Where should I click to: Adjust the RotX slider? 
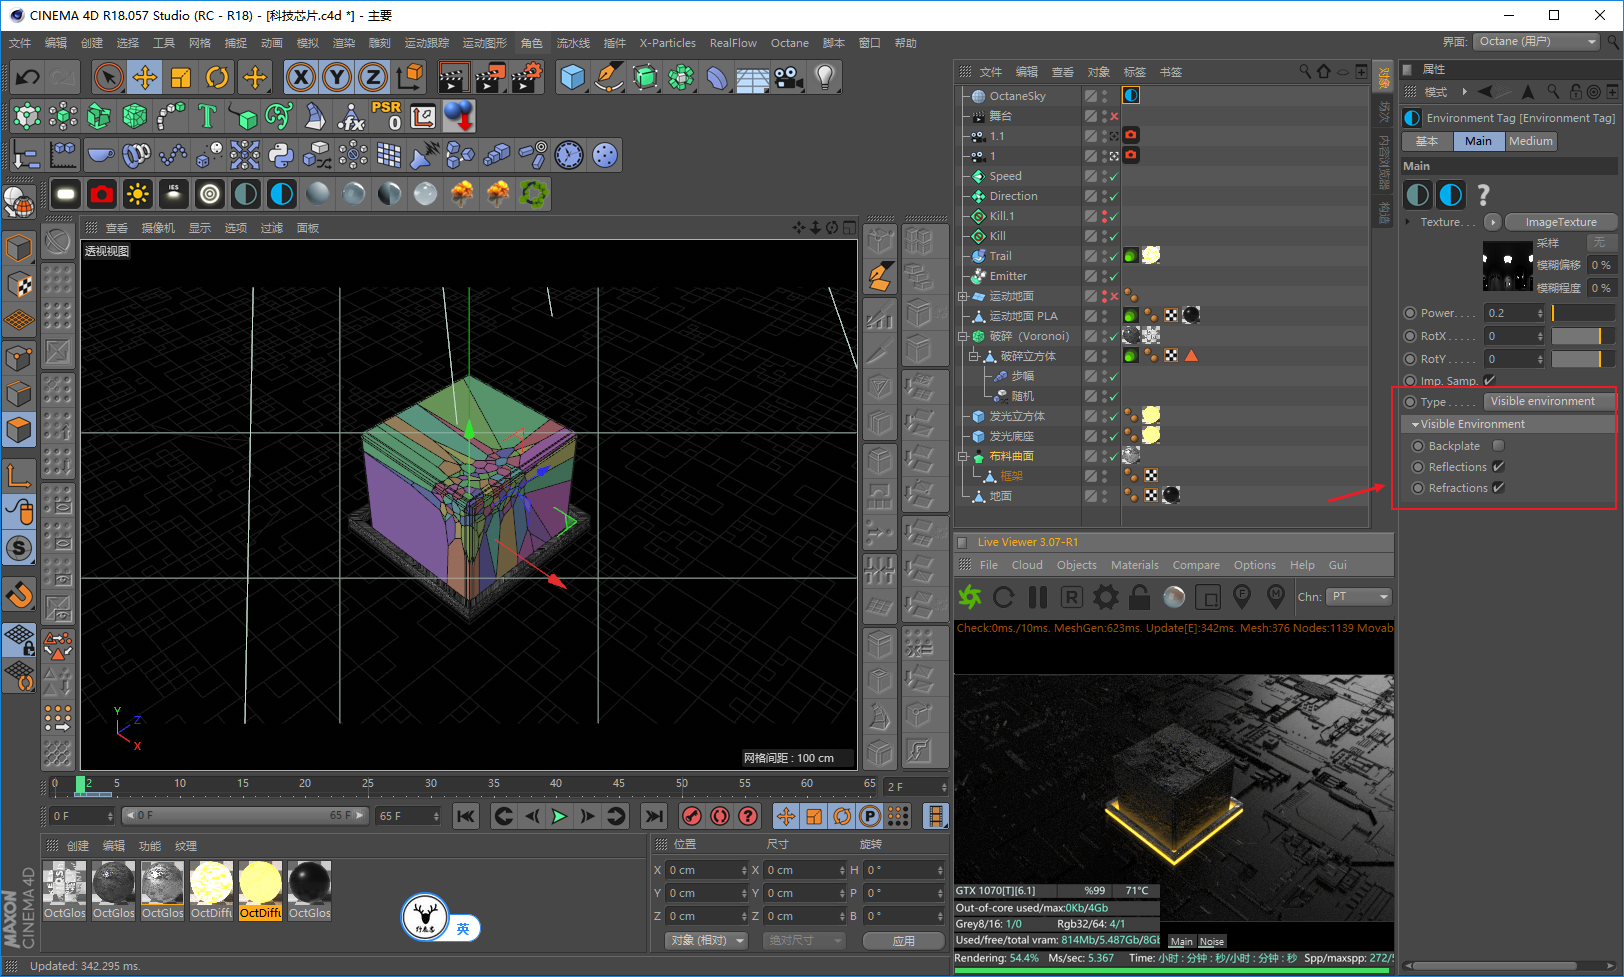click(x=1583, y=336)
